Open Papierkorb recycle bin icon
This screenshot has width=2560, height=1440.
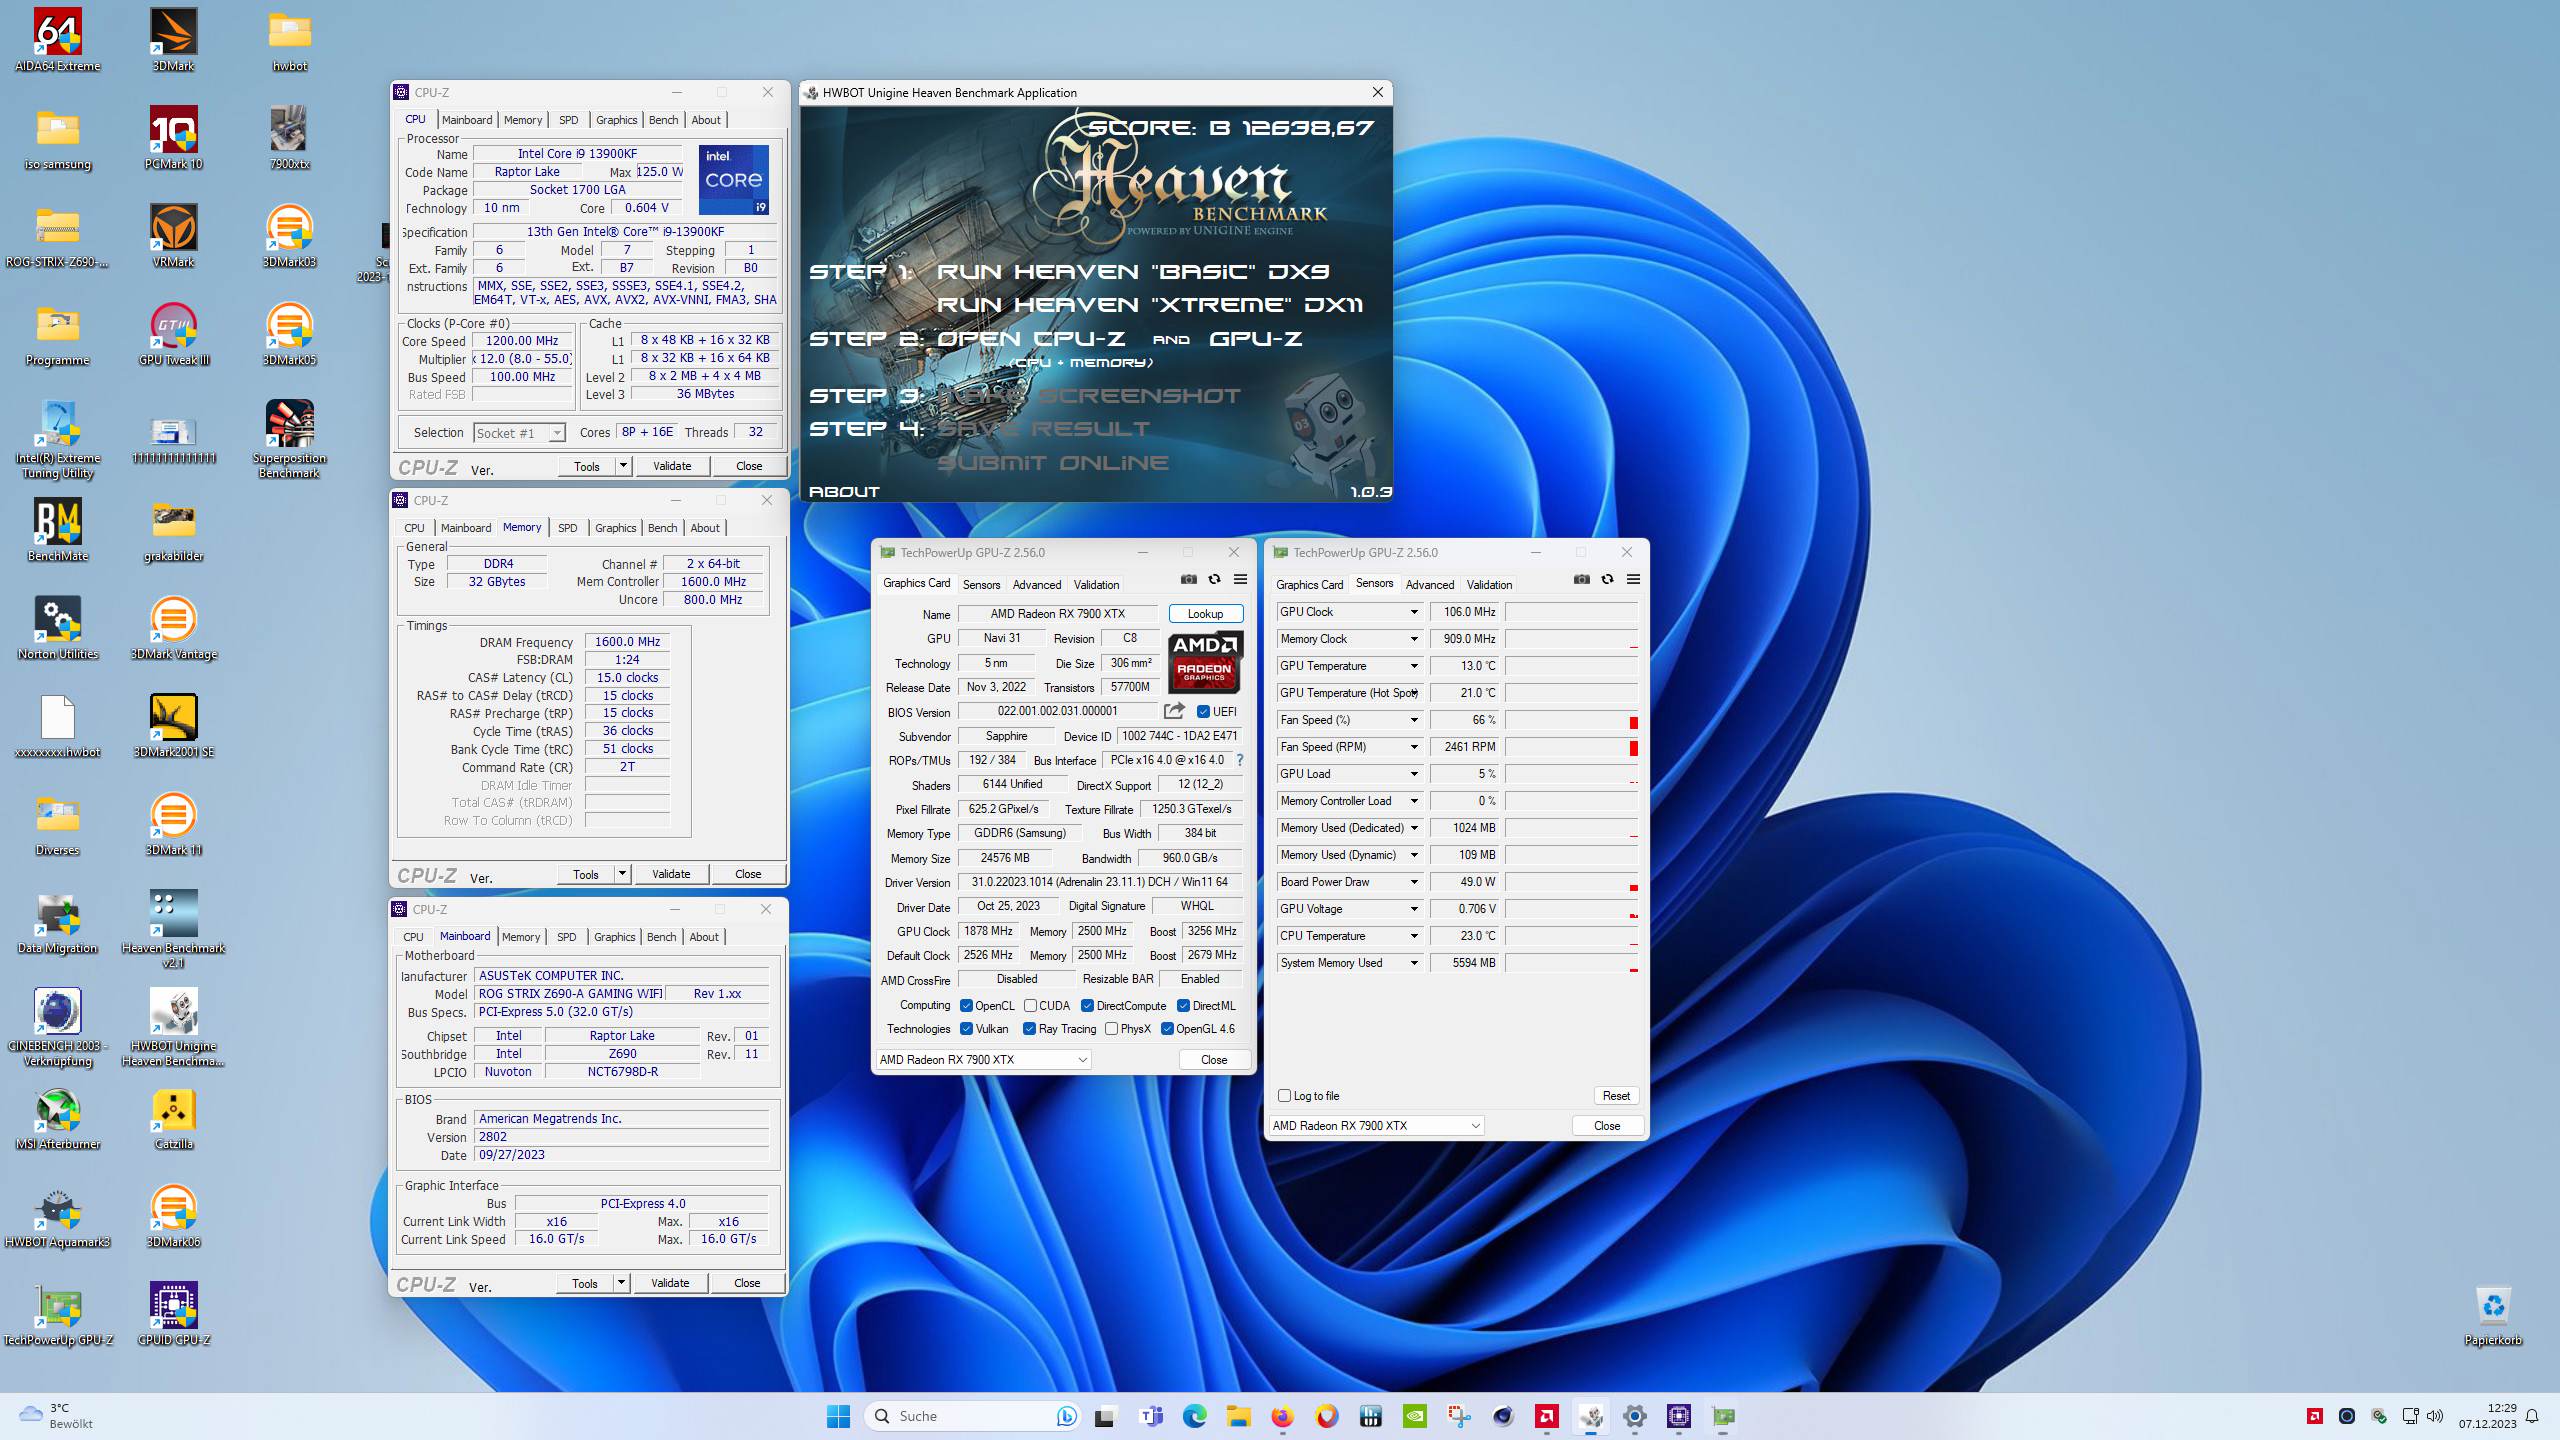point(2493,1314)
